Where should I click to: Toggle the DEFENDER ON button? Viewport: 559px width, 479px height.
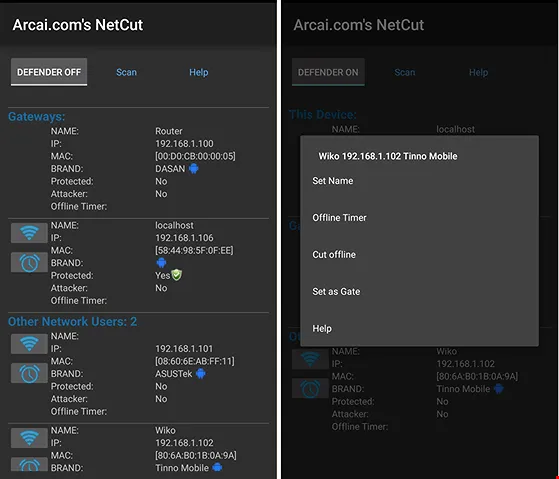click(x=328, y=72)
